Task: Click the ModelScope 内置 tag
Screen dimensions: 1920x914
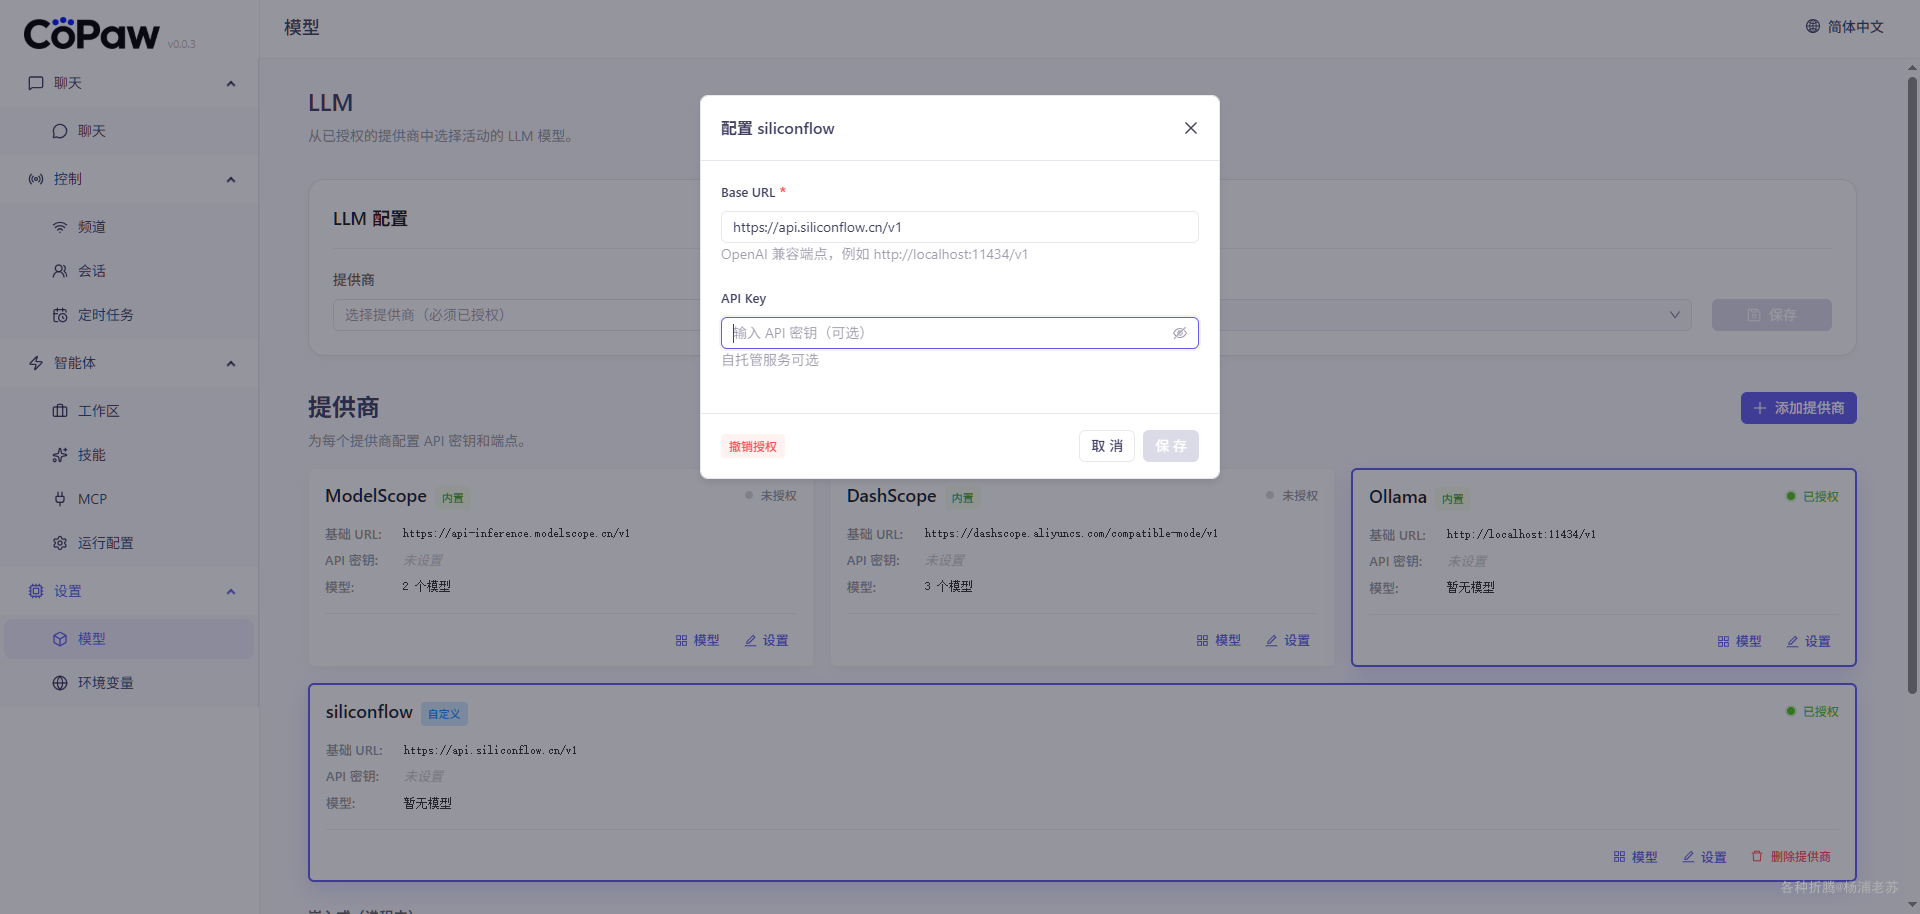Action: coord(453,497)
